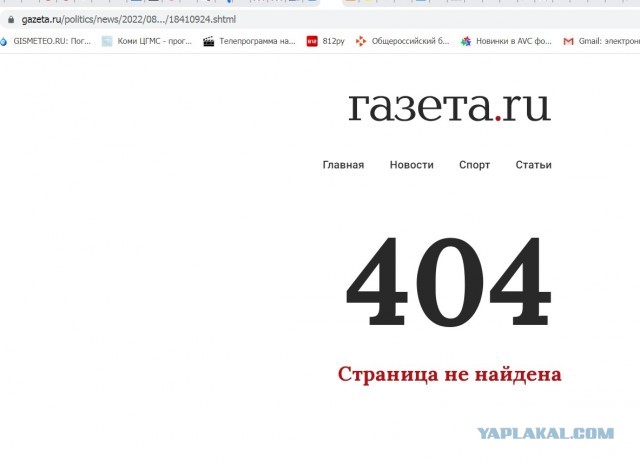Open Статьи section
This screenshot has width=640, height=463.
533,165
